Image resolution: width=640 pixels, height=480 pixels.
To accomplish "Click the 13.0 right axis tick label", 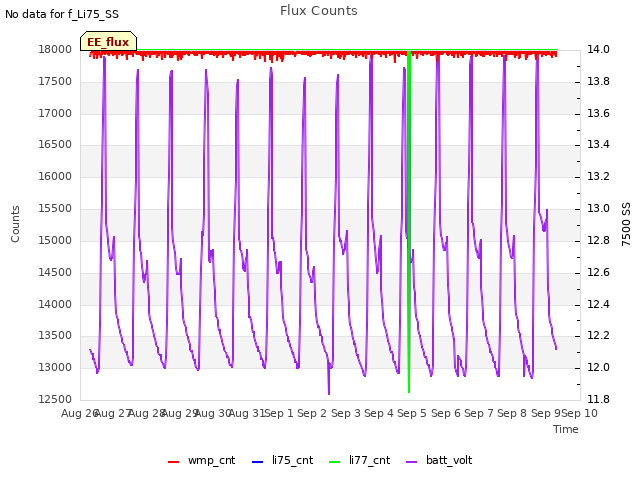I will coord(598,209).
